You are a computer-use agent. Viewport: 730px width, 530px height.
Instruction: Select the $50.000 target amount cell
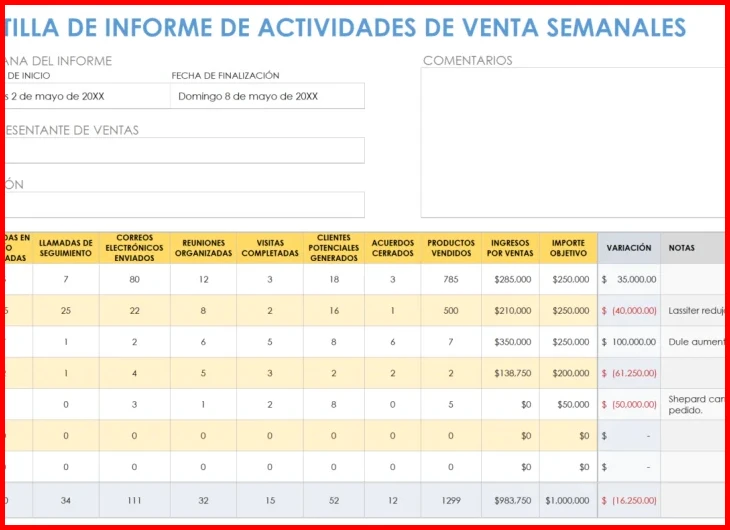pos(568,404)
